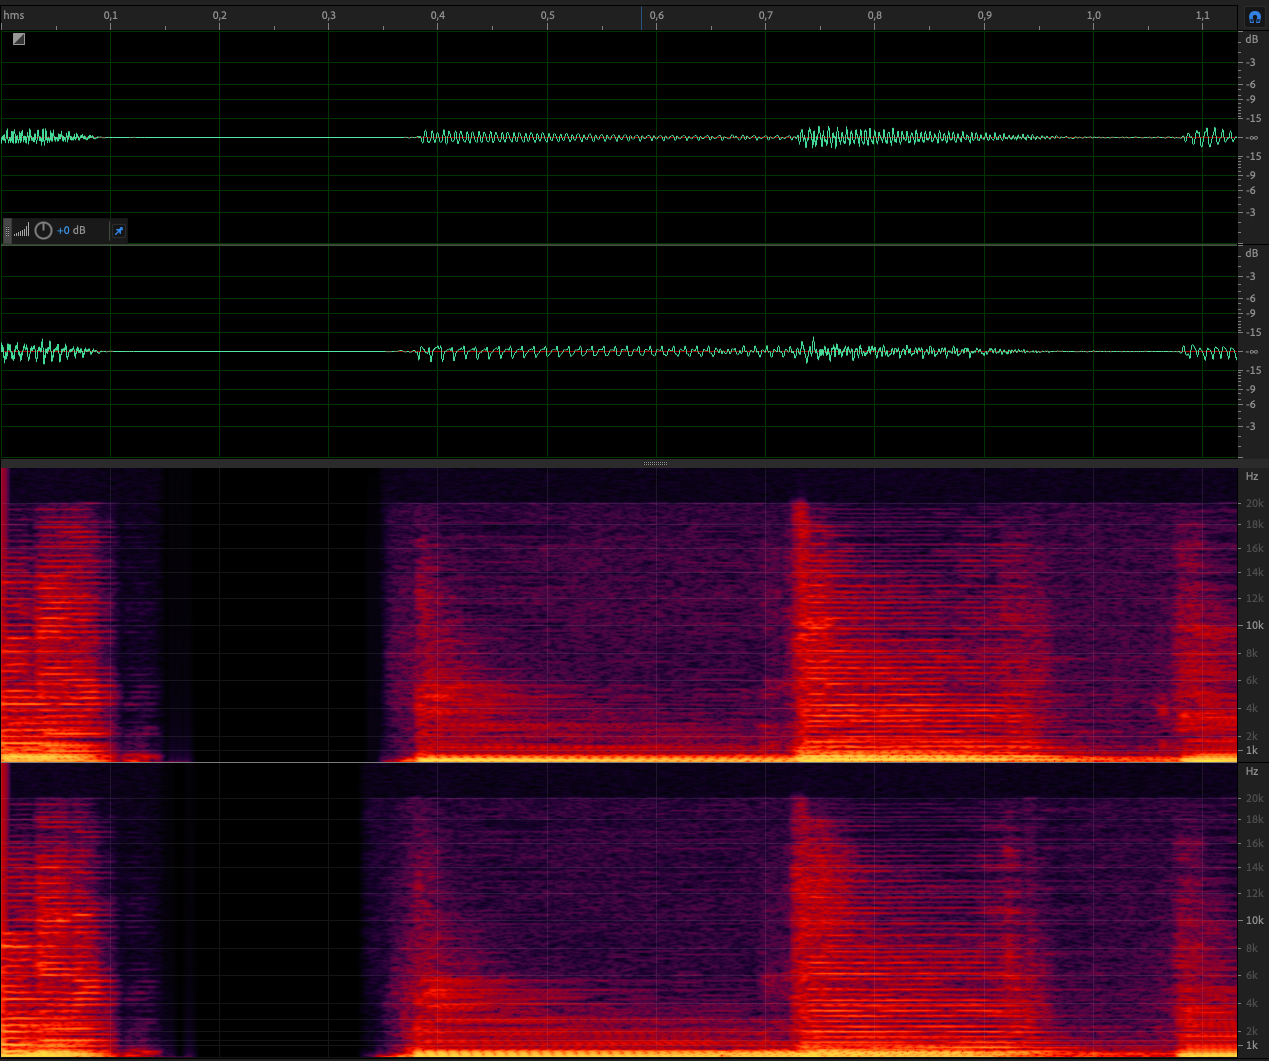Click the HUD gain adjustment knob
Image resolution: width=1269 pixels, height=1061 pixels.
coord(43,231)
